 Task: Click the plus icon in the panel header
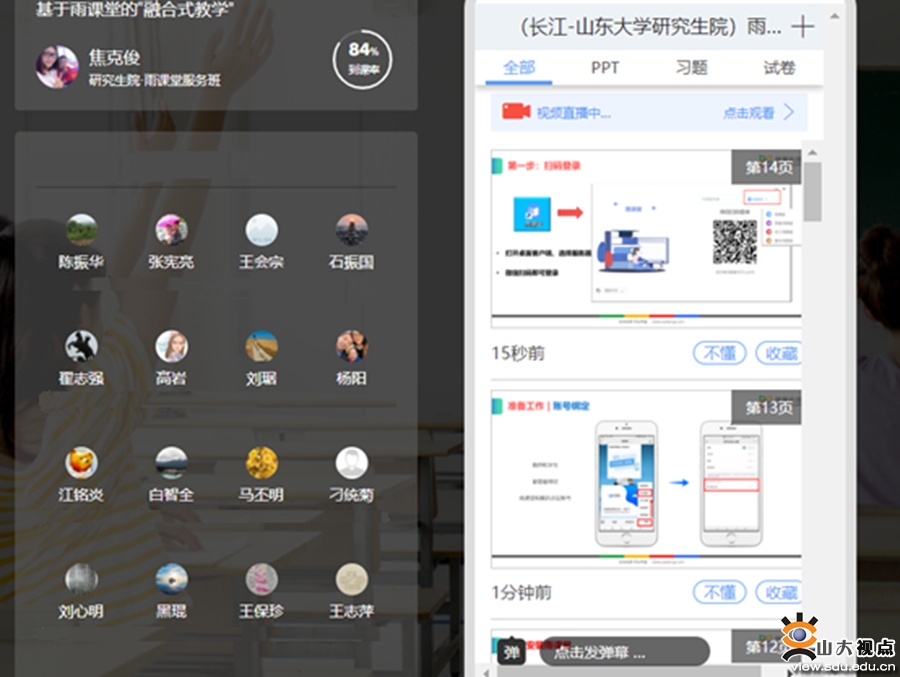tap(802, 27)
